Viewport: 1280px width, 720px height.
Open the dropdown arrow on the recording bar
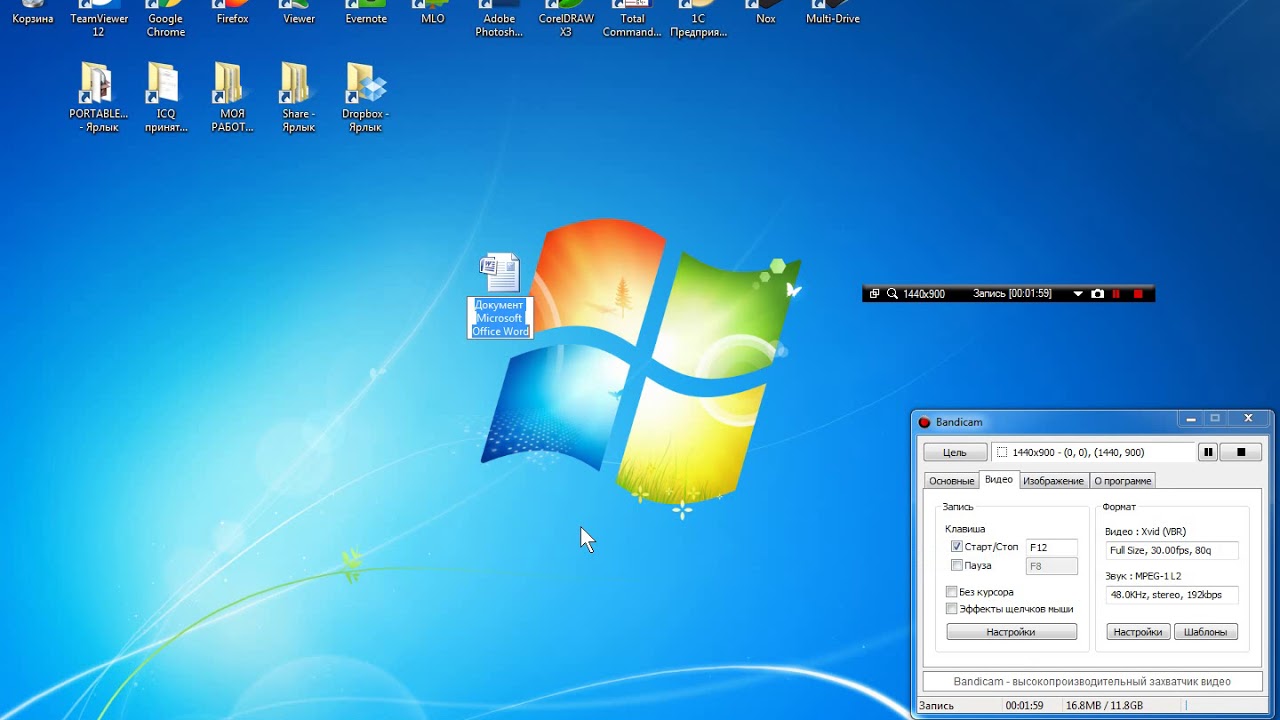[x=1078, y=294]
